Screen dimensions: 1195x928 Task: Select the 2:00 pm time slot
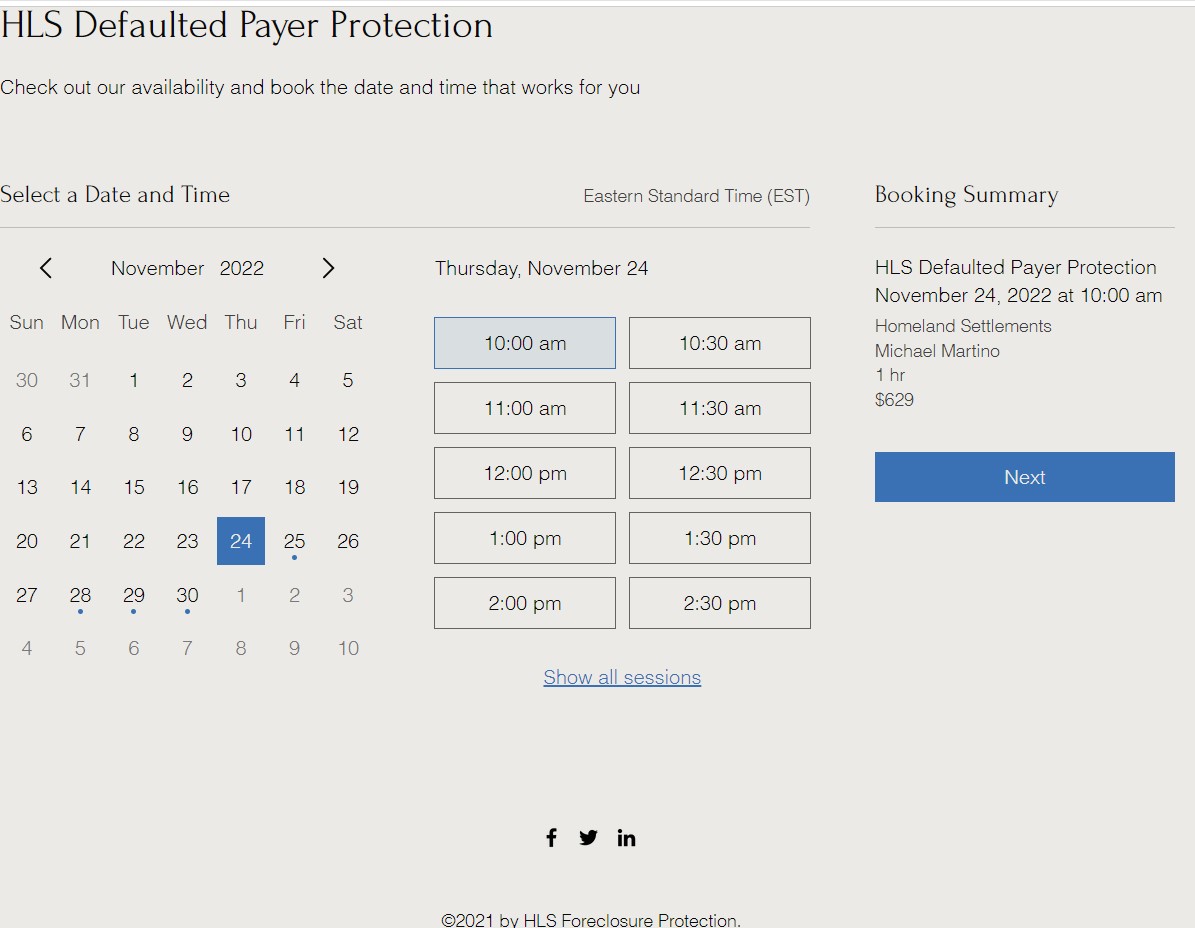click(524, 603)
